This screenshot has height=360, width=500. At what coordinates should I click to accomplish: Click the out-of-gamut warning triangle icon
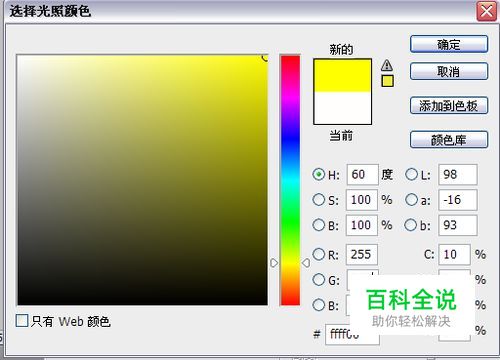point(387,65)
